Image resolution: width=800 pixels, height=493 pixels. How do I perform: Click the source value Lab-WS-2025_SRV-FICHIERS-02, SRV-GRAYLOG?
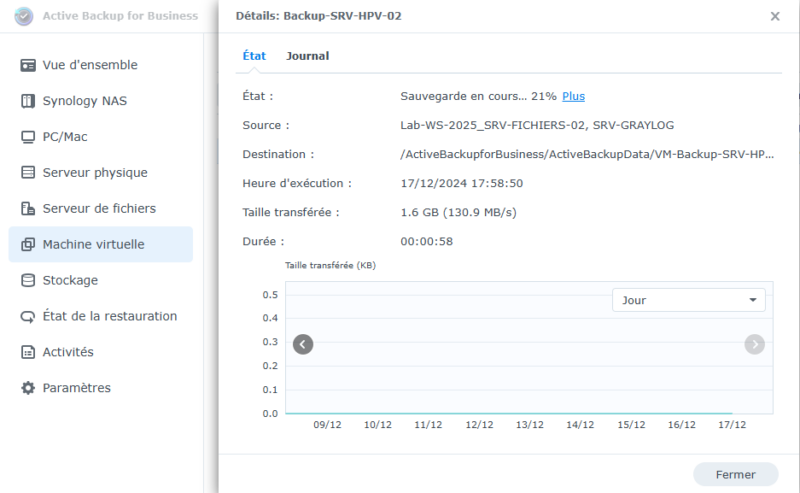pos(537,126)
